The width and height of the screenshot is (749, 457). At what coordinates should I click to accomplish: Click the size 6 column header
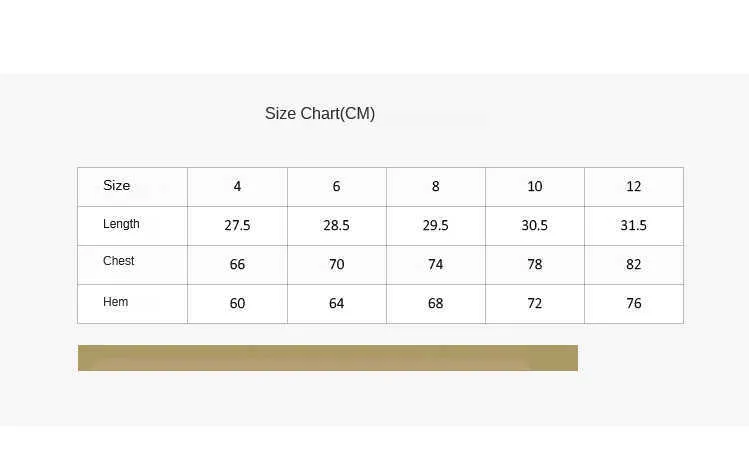click(337, 187)
